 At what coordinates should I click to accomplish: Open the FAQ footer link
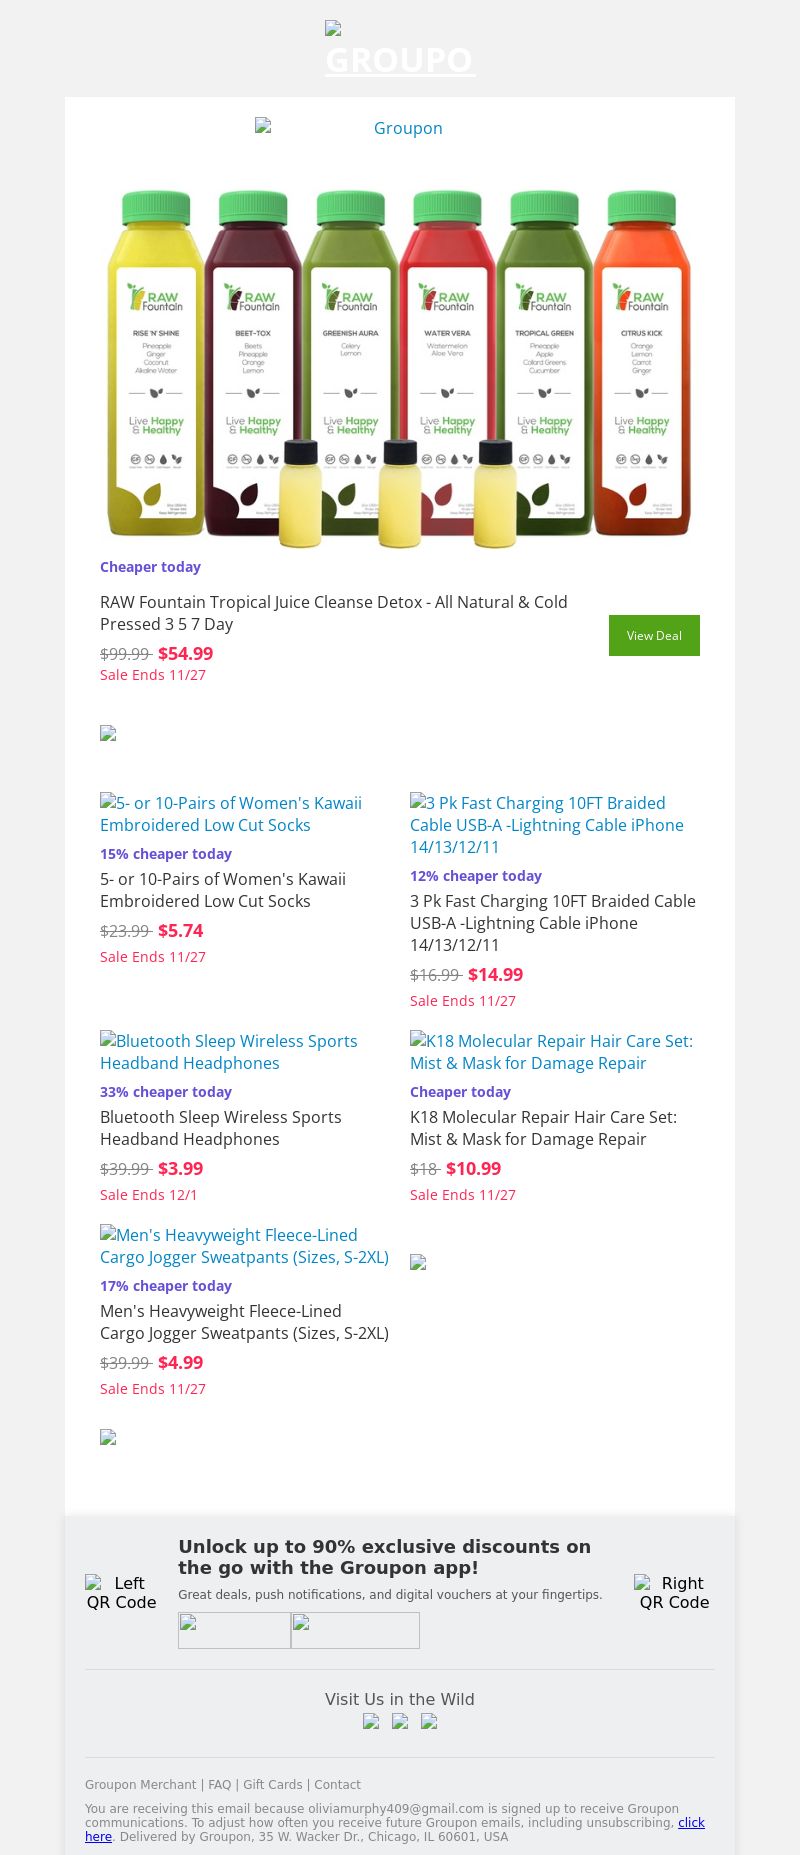pyautogui.click(x=219, y=1784)
